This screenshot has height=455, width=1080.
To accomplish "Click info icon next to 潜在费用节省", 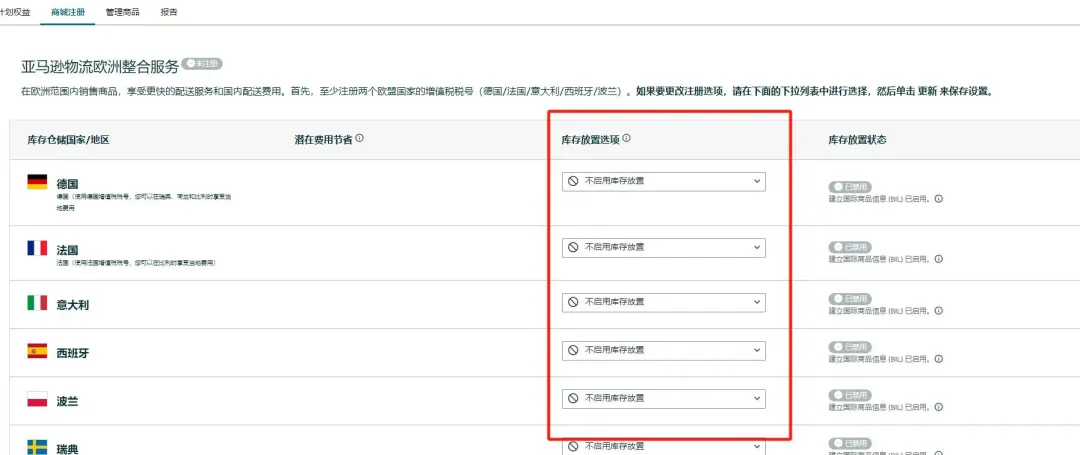I will tap(360, 138).
